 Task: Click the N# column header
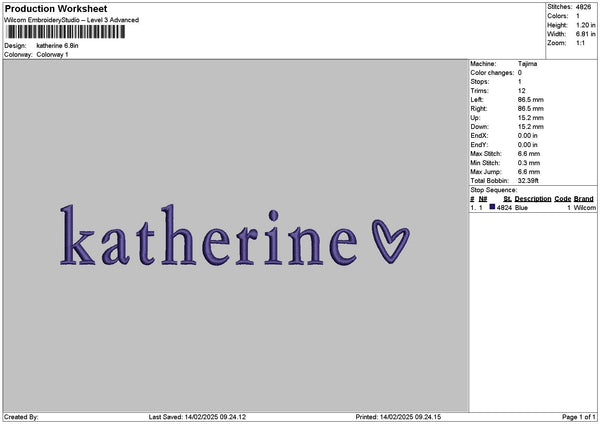pos(483,199)
